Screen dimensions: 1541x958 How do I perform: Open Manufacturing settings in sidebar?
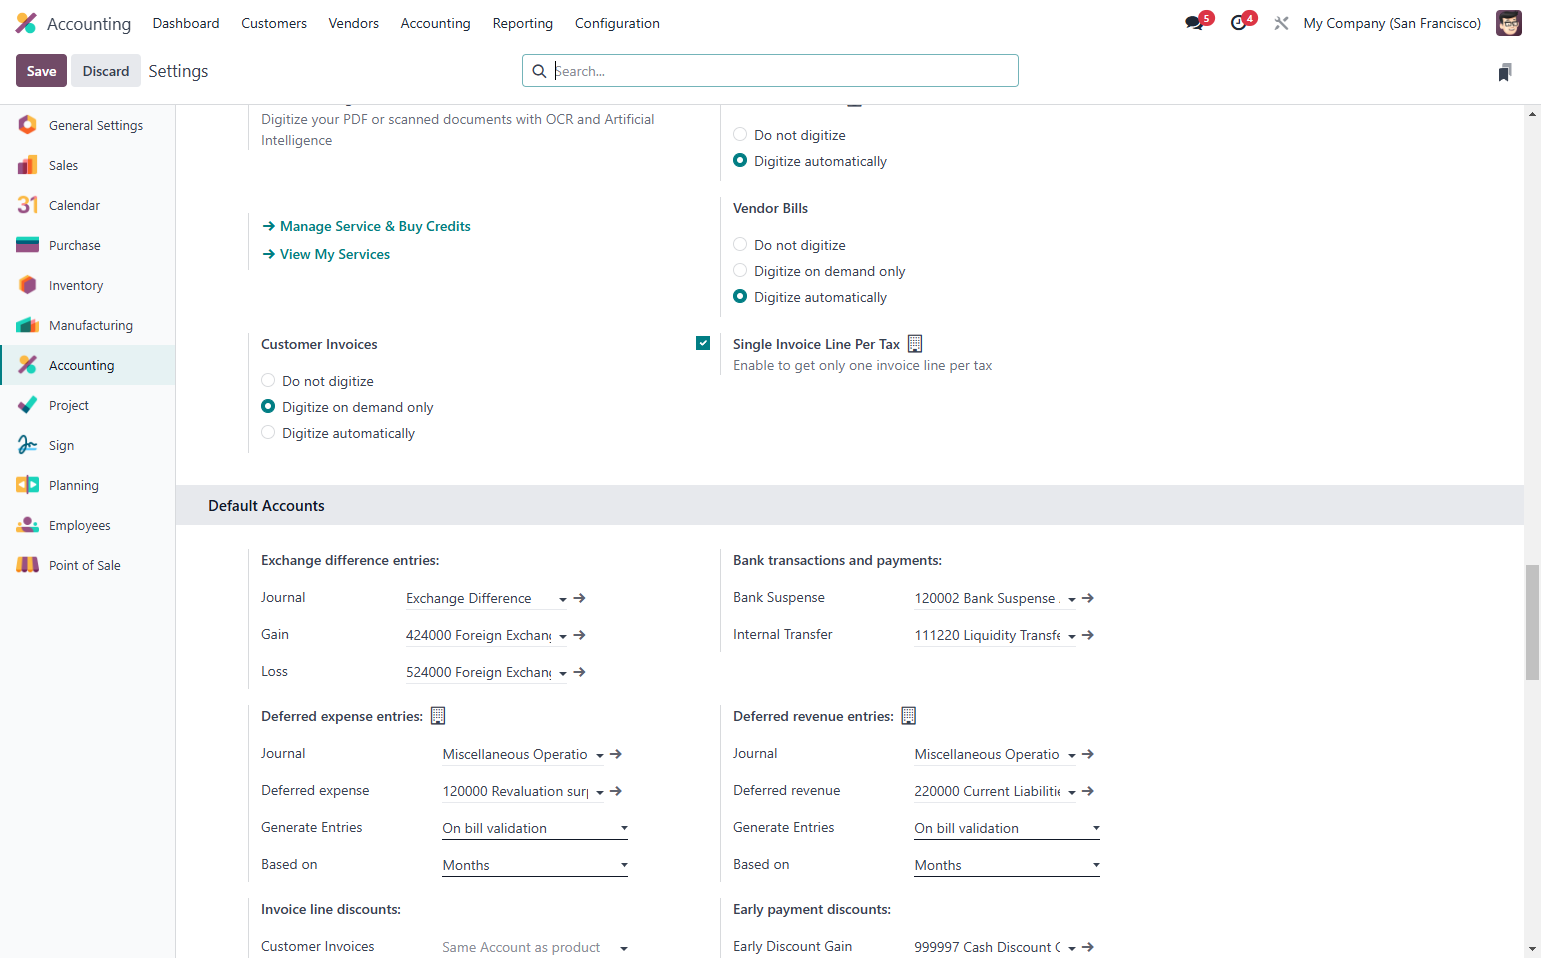click(x=88, y=325)
